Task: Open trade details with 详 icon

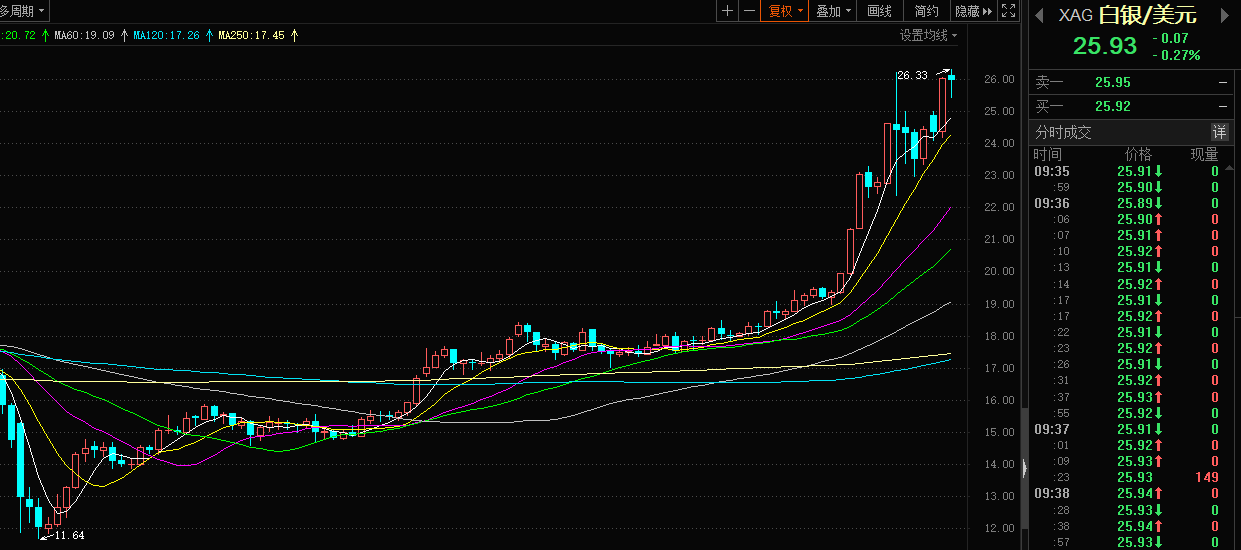Action: coord(1219,132)
